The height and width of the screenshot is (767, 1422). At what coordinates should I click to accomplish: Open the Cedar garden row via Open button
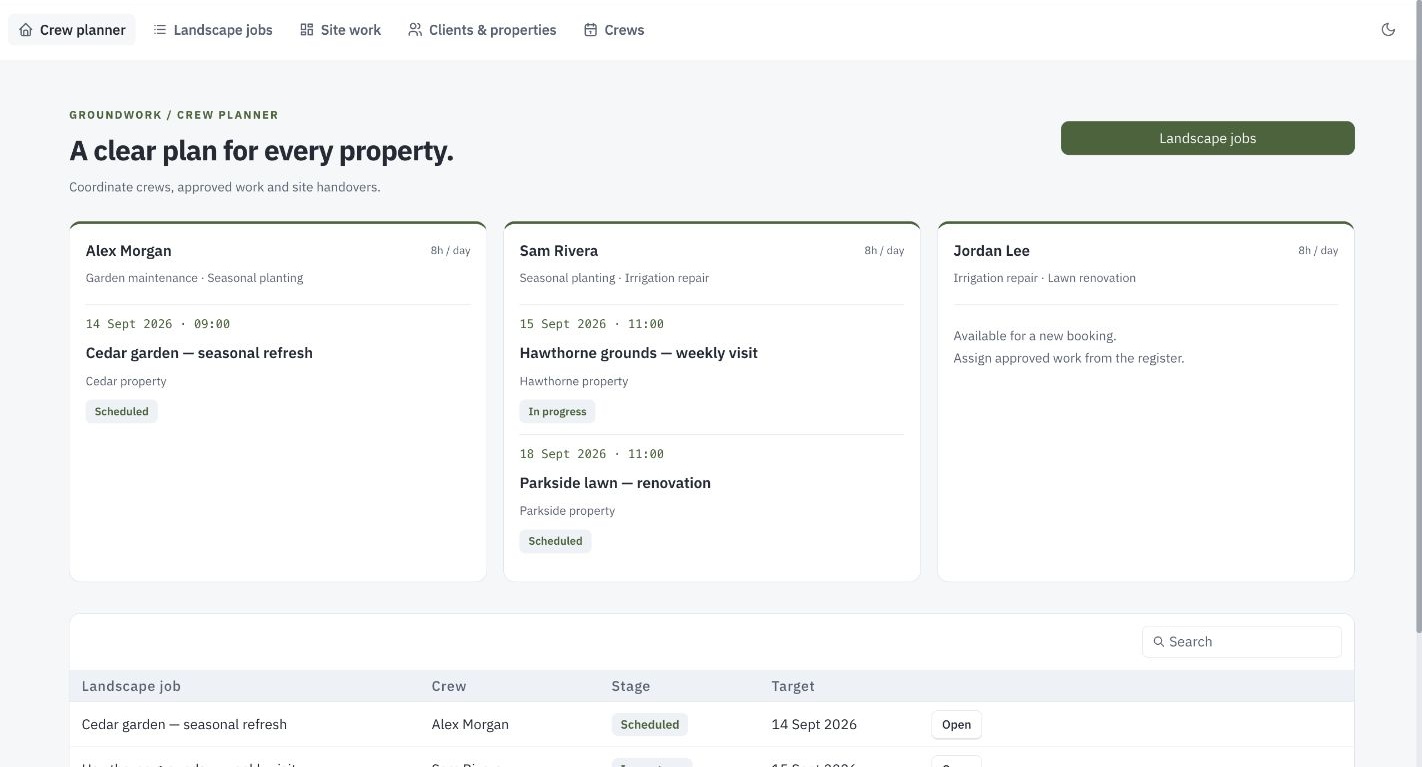tap(956, 725)
